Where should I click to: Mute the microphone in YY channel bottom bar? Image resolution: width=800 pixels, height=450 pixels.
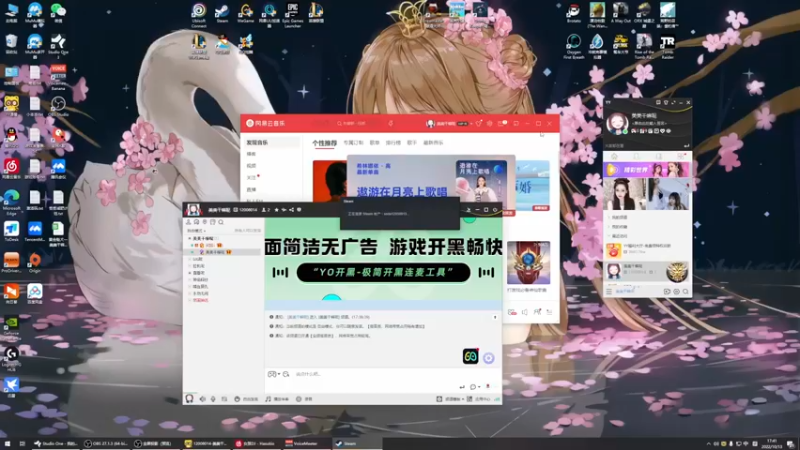[x=213, y=399]
